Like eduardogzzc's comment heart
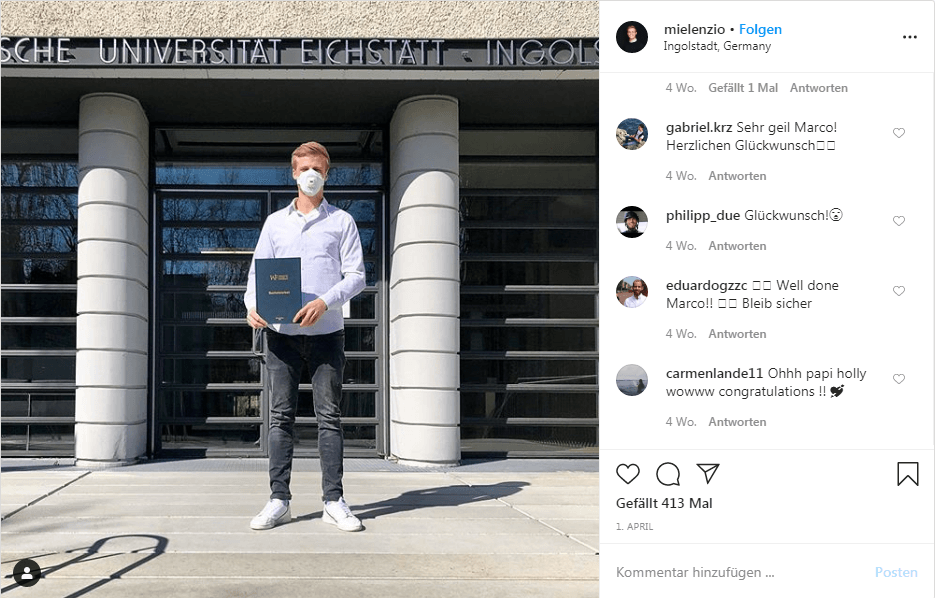The image size is (935, 598). pyautogui.click(x=899, y=291)
